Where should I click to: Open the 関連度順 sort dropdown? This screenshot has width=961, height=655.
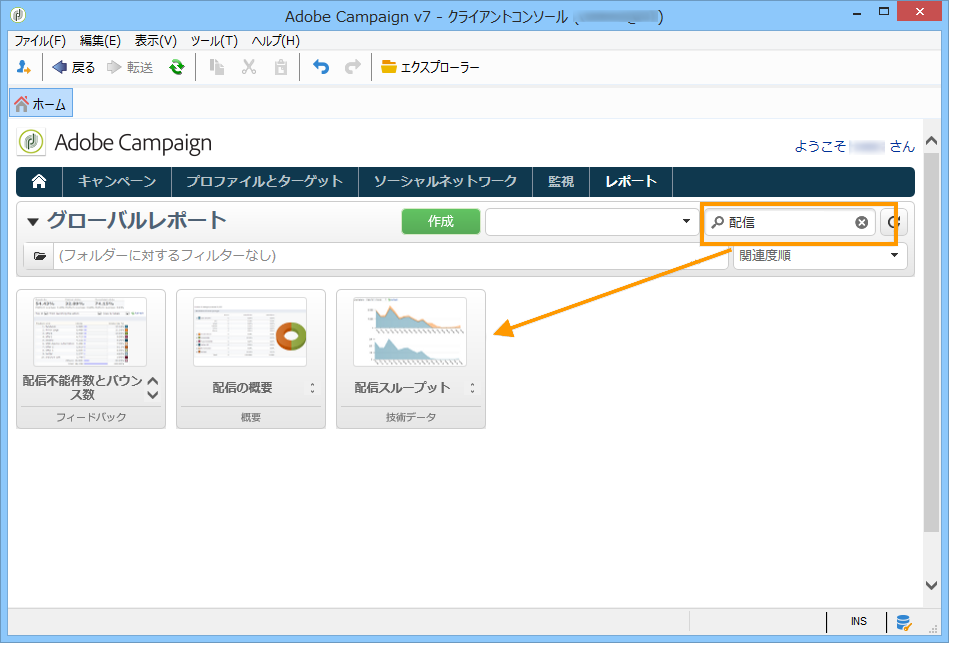[819, 256]
